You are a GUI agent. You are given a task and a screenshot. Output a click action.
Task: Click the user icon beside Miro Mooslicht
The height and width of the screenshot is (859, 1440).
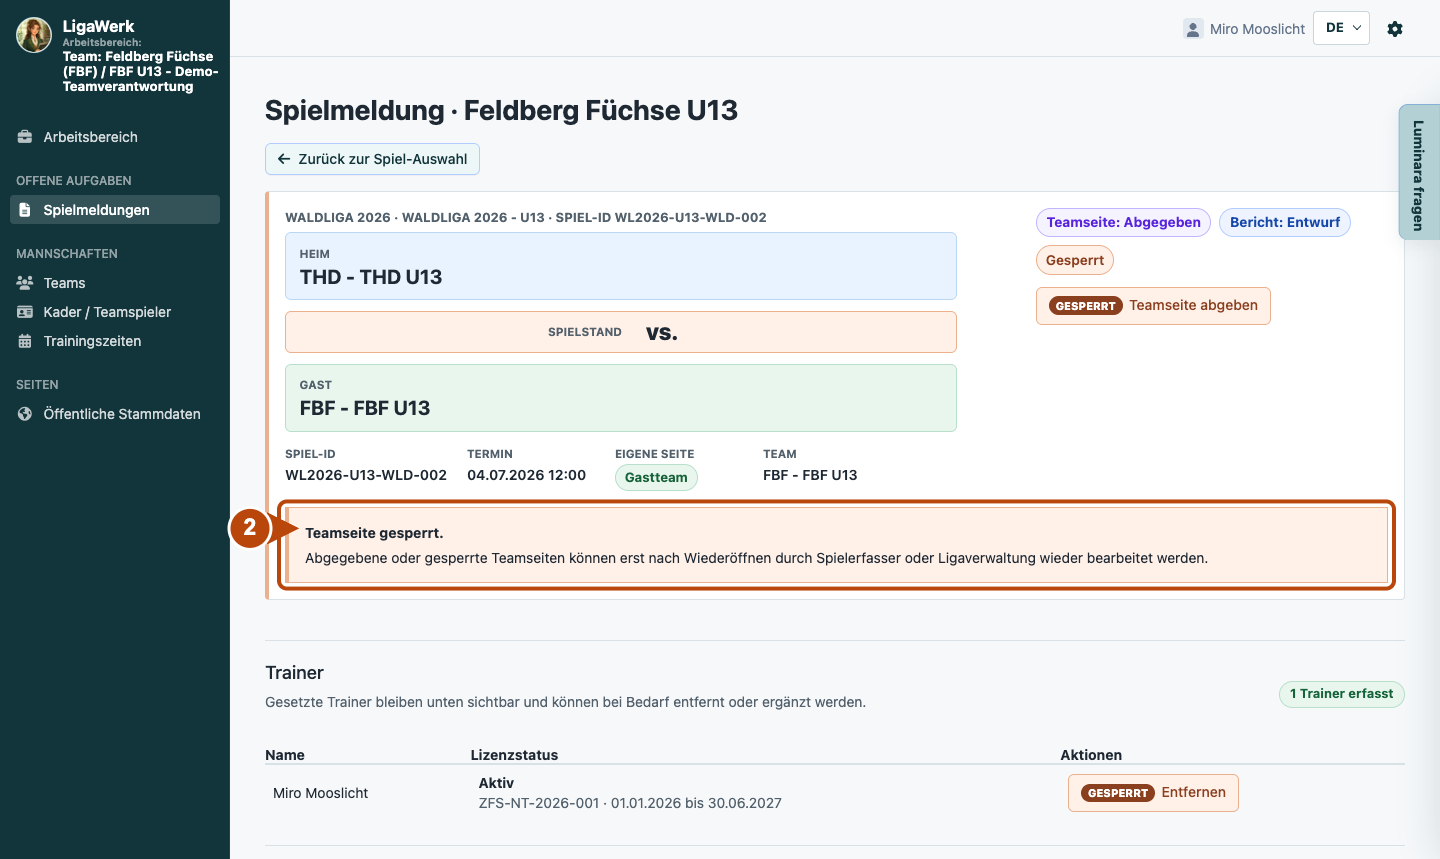coord(1193,29)
